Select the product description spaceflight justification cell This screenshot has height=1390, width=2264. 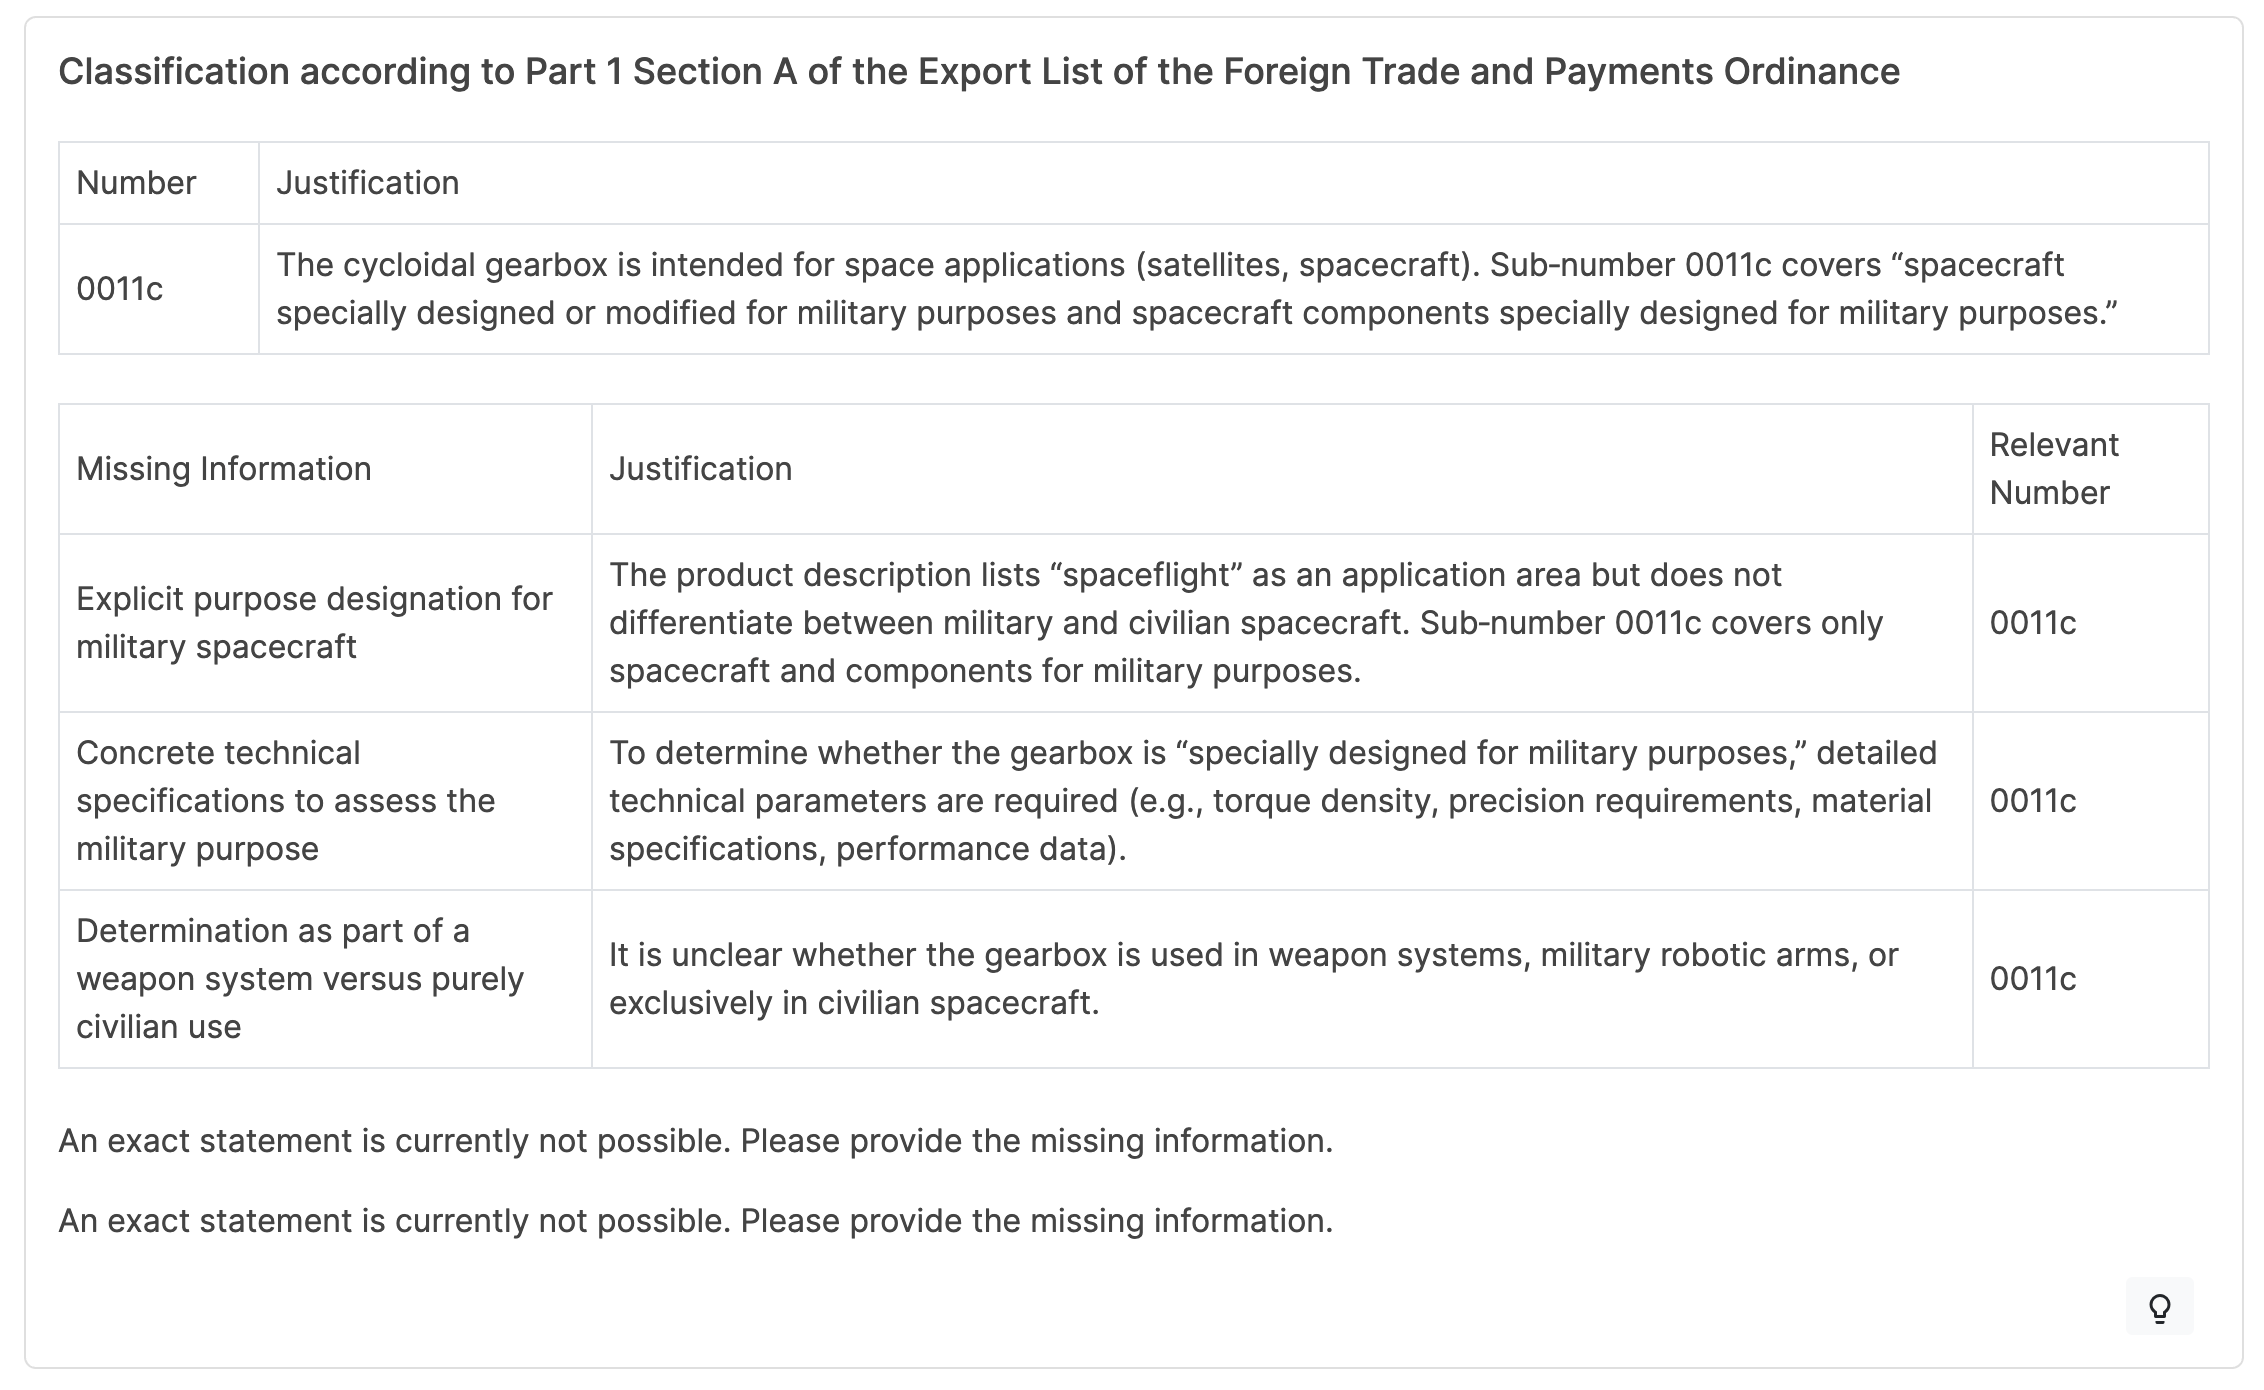(1245, 623)
